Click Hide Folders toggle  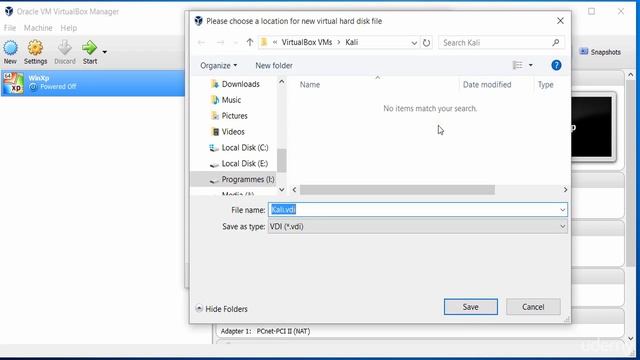click(222, 309)
